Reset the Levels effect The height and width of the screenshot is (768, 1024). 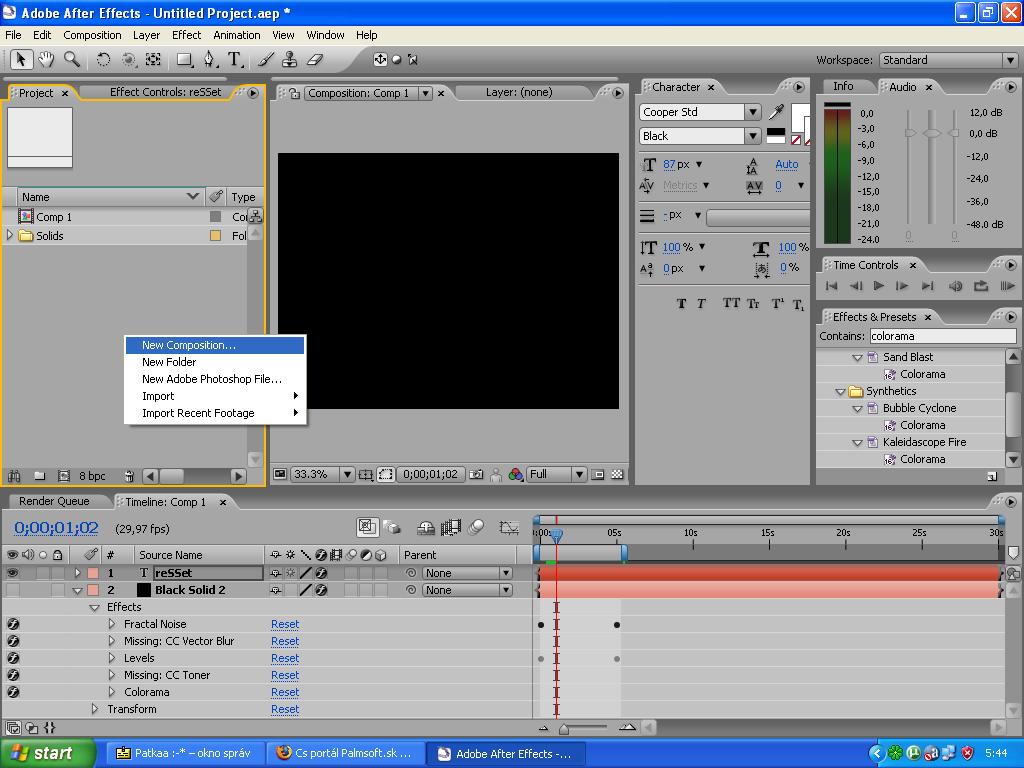[285, 658]
